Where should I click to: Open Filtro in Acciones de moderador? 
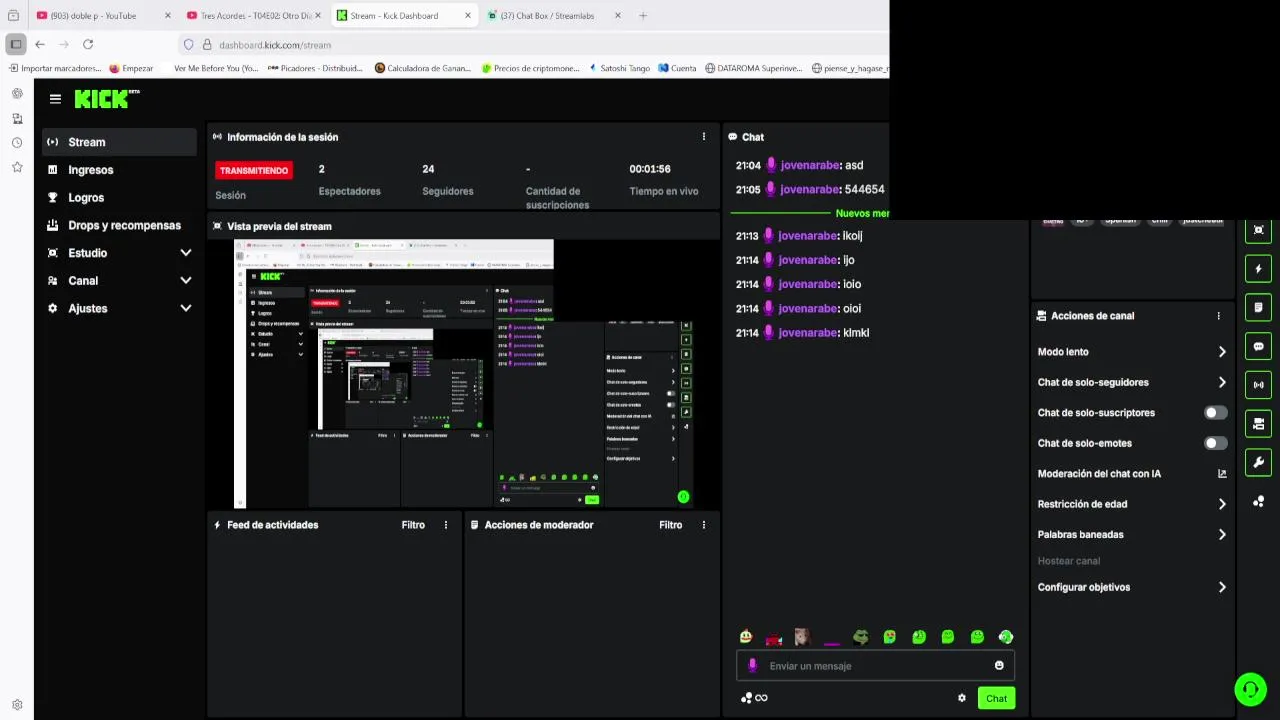(671, 525)
